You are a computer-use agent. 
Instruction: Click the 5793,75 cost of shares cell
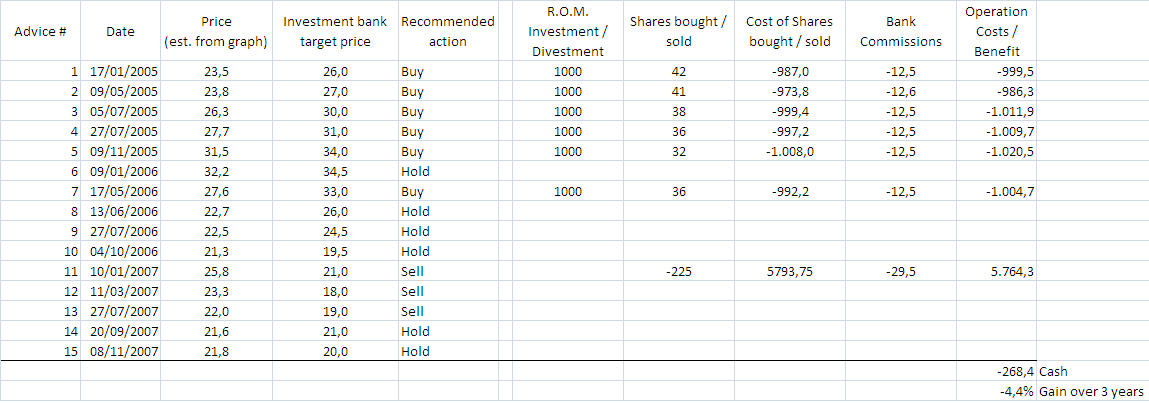[x=789, y=271]
